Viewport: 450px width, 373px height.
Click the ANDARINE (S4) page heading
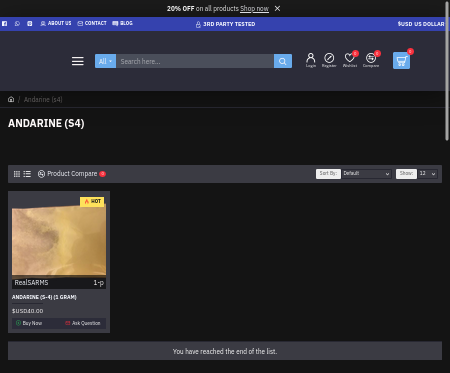point(46,123)
